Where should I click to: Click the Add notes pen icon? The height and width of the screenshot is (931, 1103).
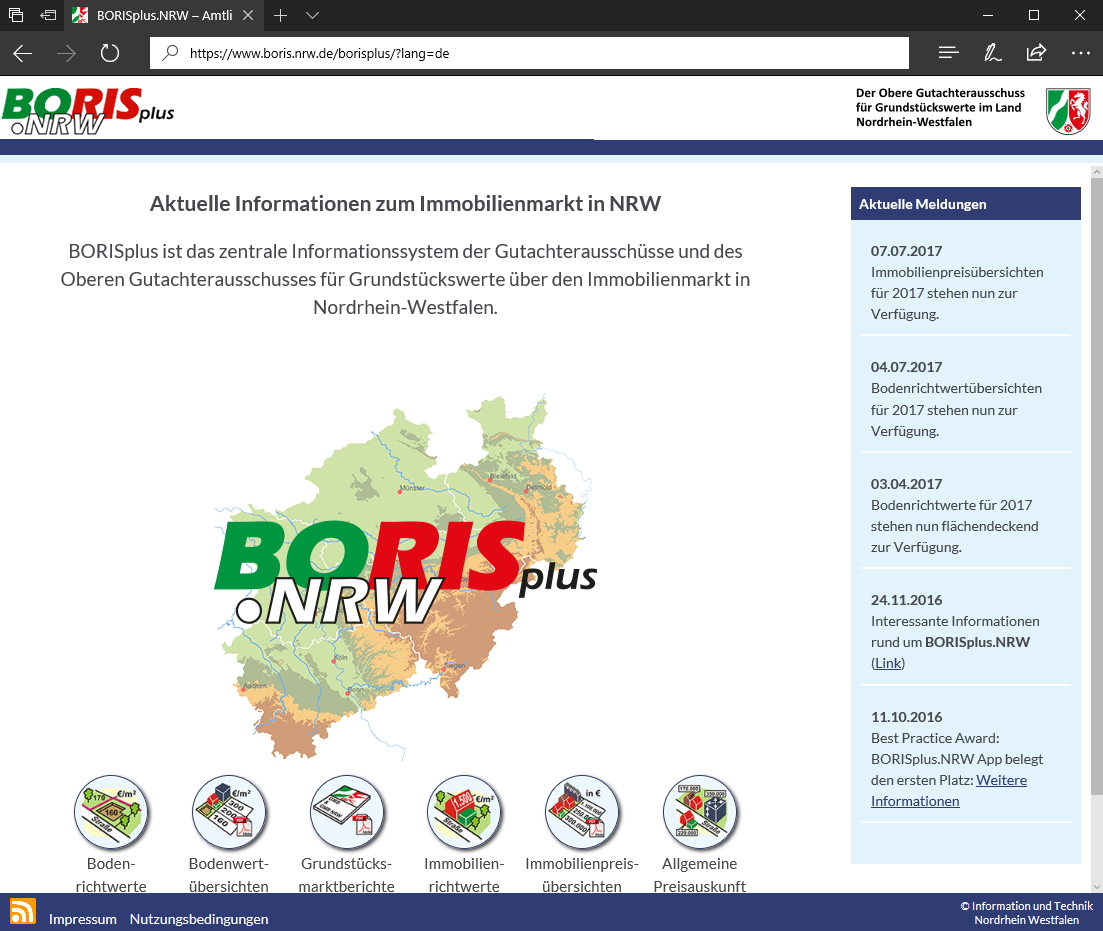pyautogui.click(x=993, y=53)
